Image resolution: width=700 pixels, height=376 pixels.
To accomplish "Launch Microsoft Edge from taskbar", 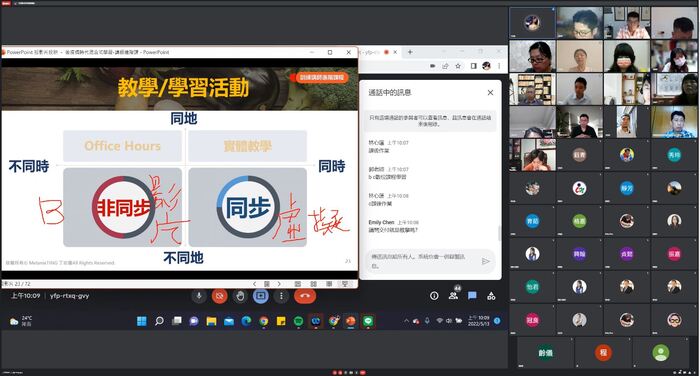I will click(x=246, y=321).
